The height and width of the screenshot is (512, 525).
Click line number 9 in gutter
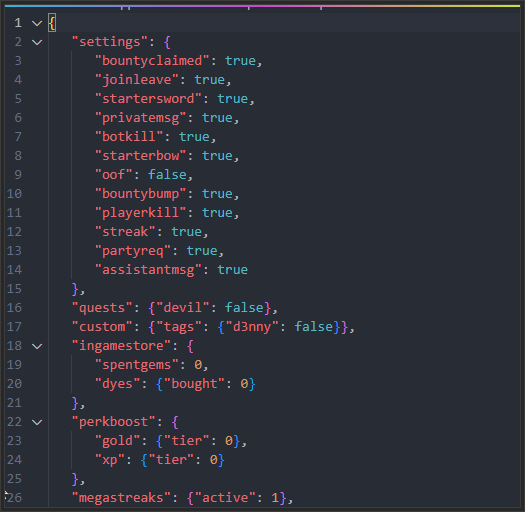click(18, 175)
